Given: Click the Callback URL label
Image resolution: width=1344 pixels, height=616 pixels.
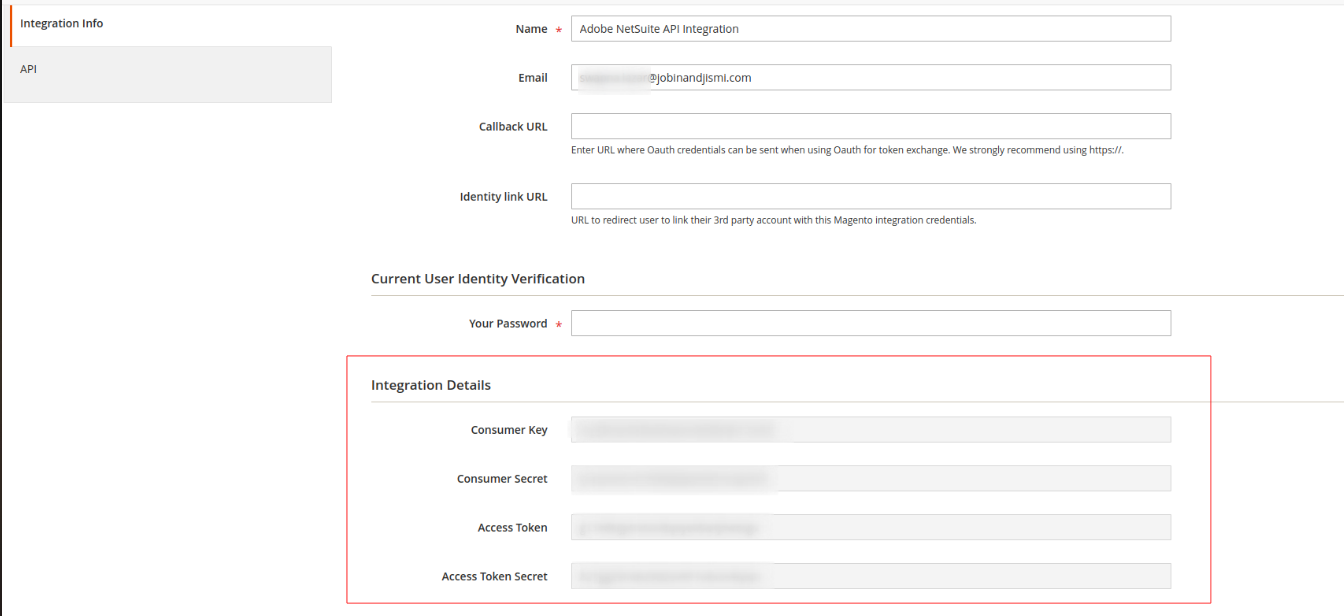Looking at the screenshot, I should coord(512,127).
